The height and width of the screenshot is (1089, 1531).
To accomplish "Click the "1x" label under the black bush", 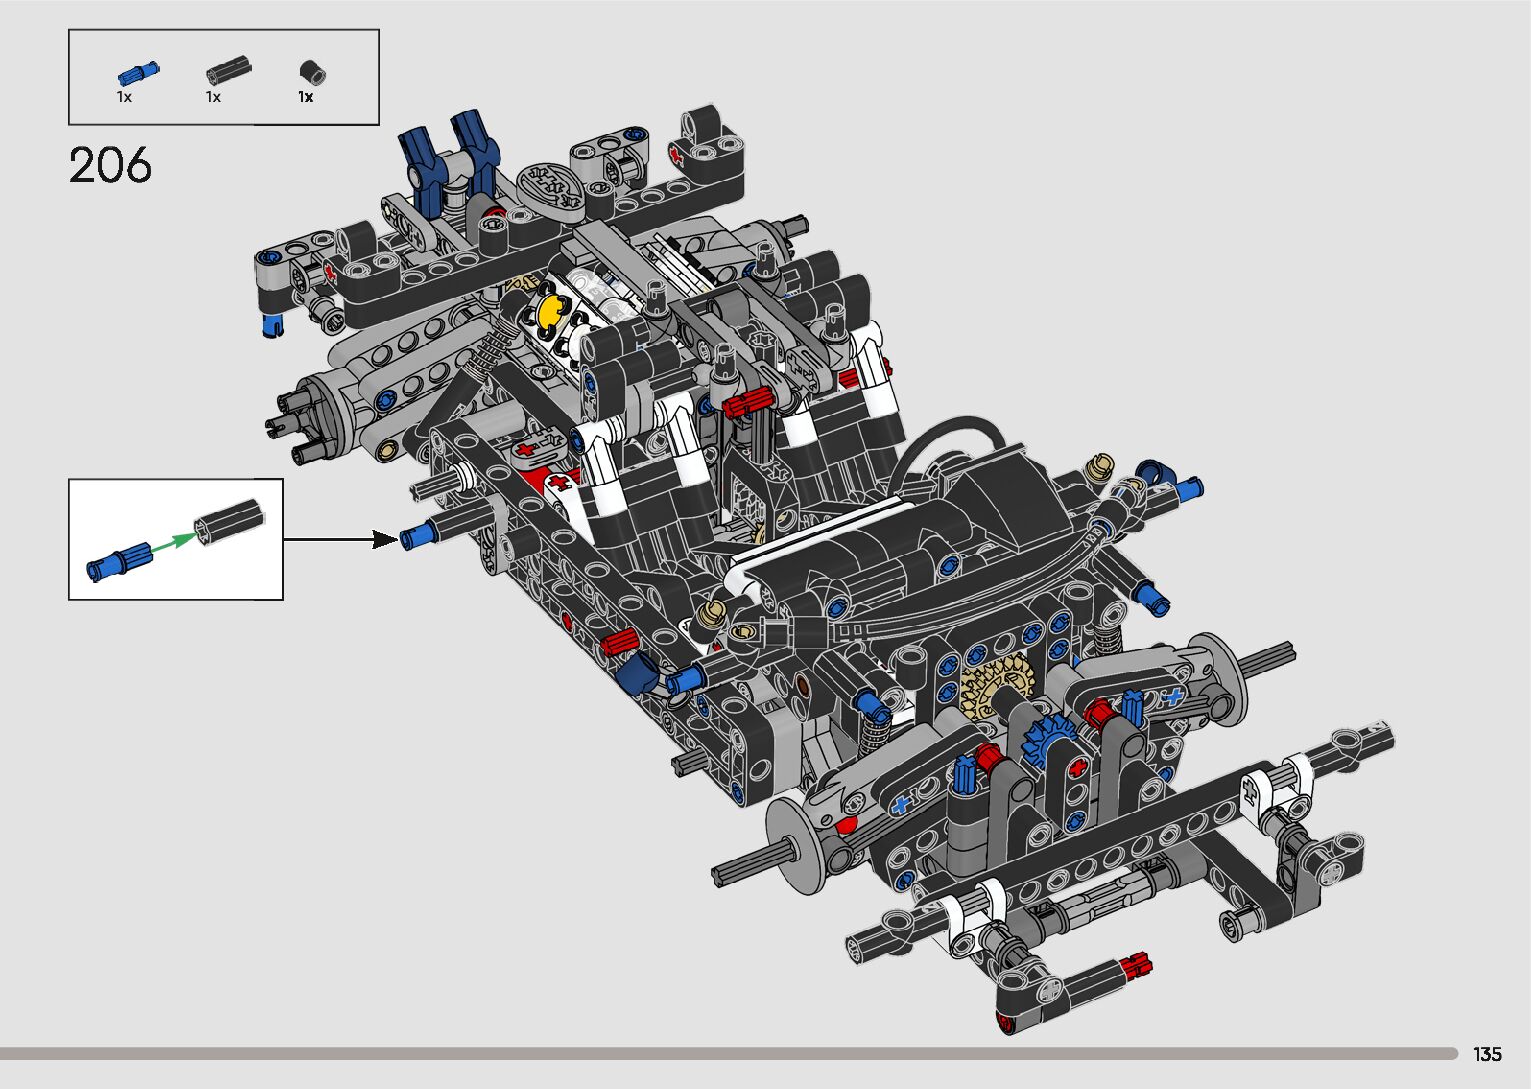I will 305,97.
